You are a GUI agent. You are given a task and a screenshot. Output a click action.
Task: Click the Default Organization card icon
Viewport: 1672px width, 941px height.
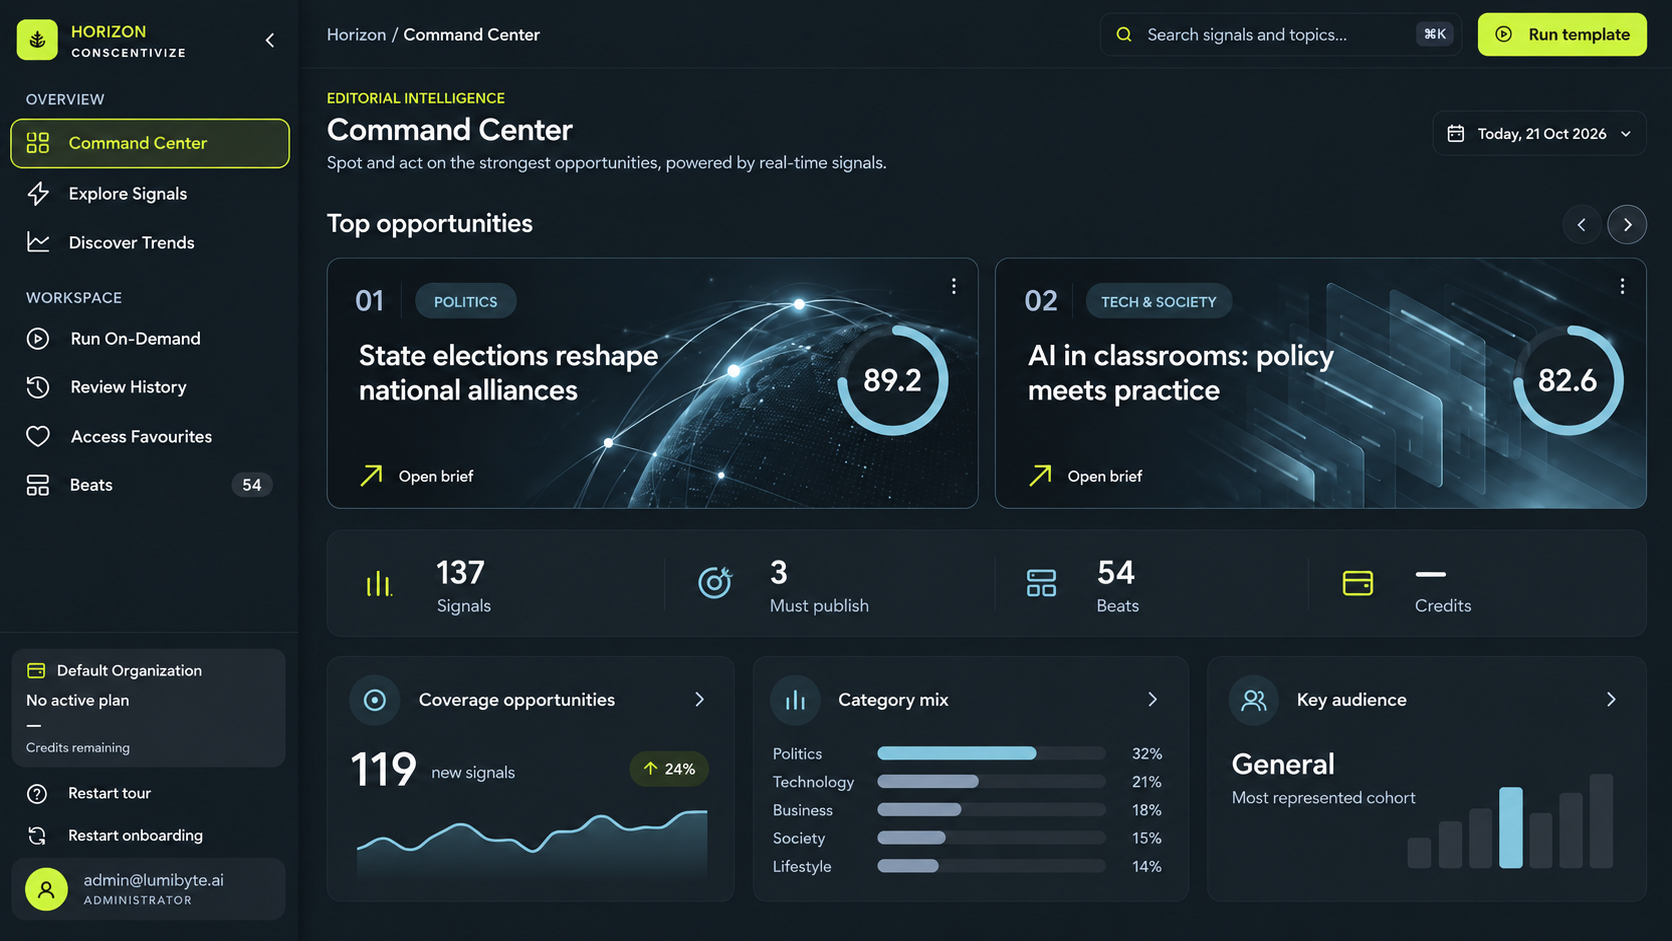pyautogui.click(x=36, y=670)
